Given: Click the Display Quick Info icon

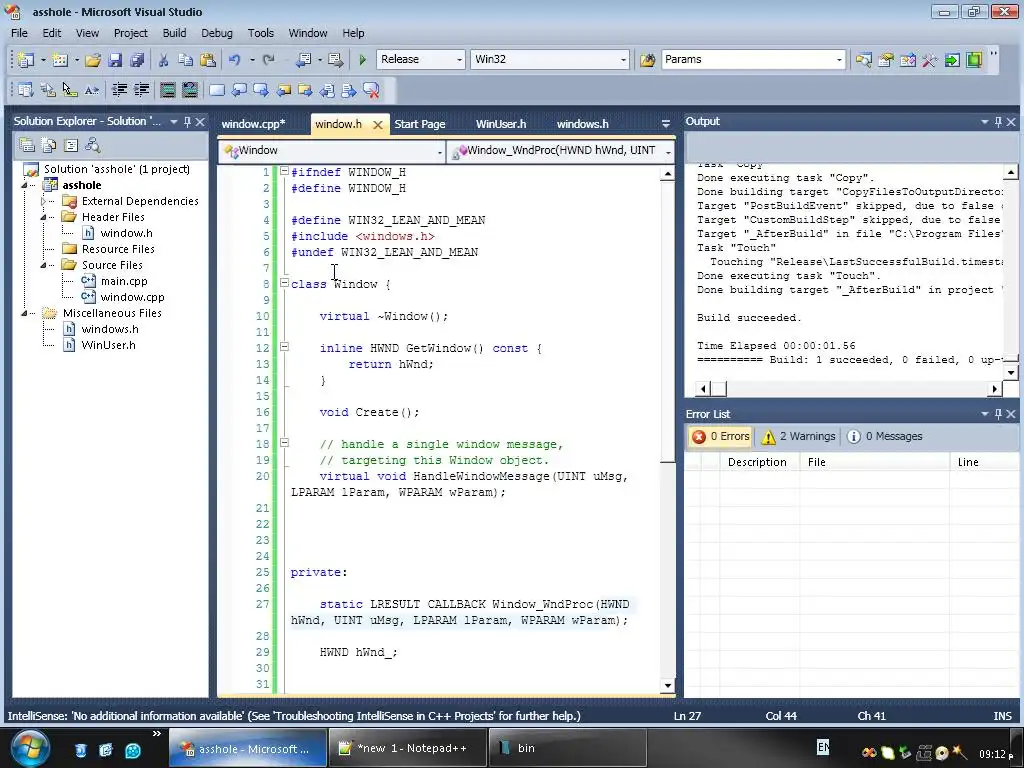Looking at the screenshot, I should pos(70,90).
